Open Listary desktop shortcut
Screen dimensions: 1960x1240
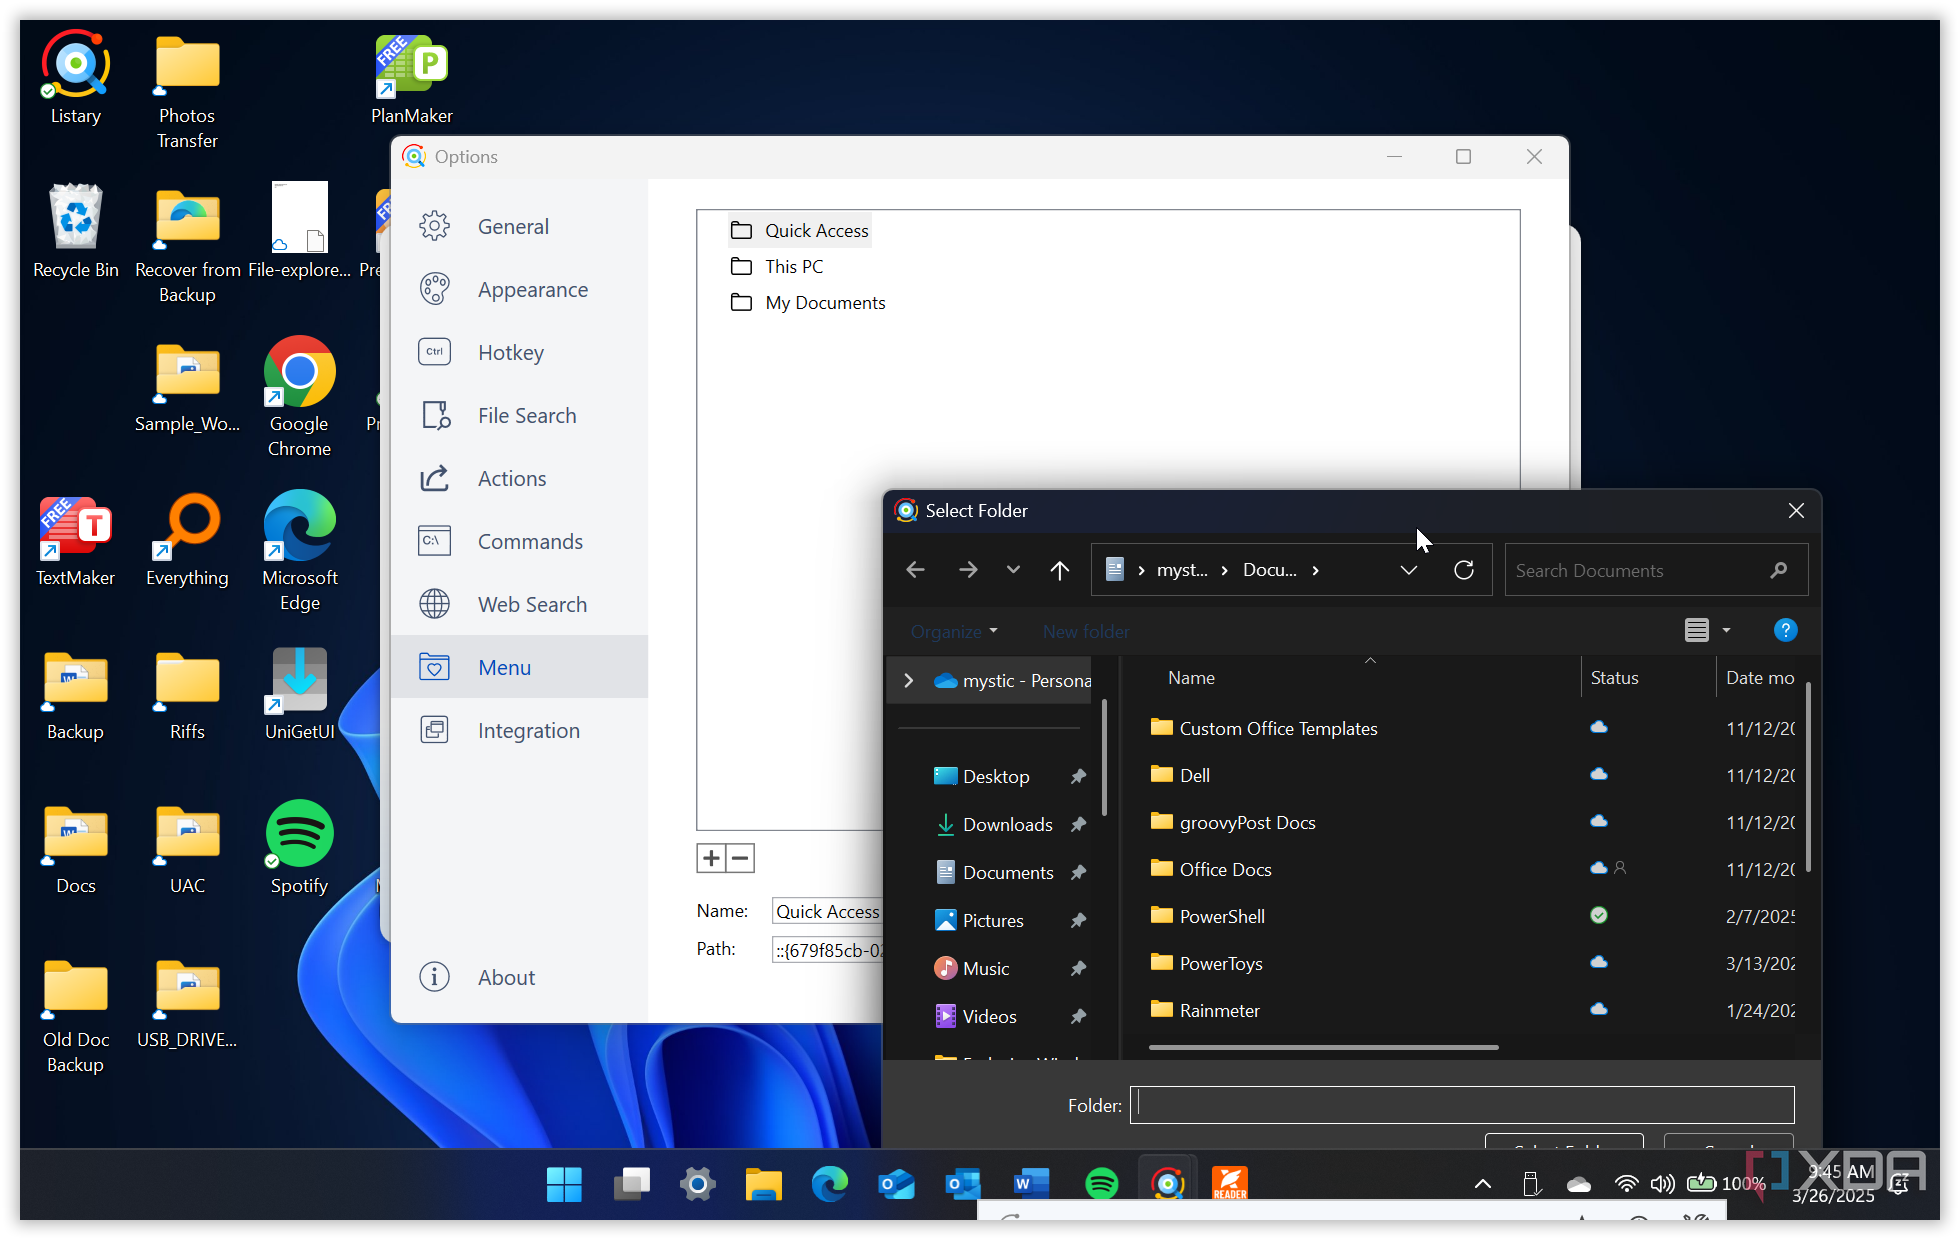[76, 78]
